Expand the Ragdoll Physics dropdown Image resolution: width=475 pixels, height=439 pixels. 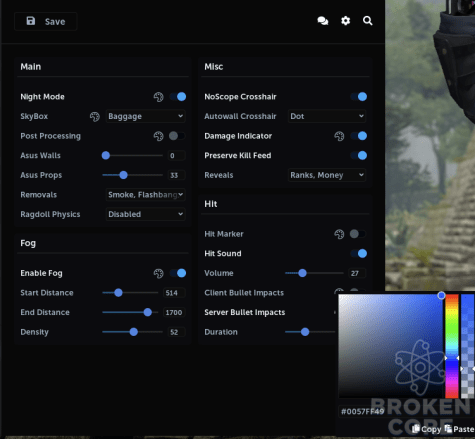pos(145,214)
